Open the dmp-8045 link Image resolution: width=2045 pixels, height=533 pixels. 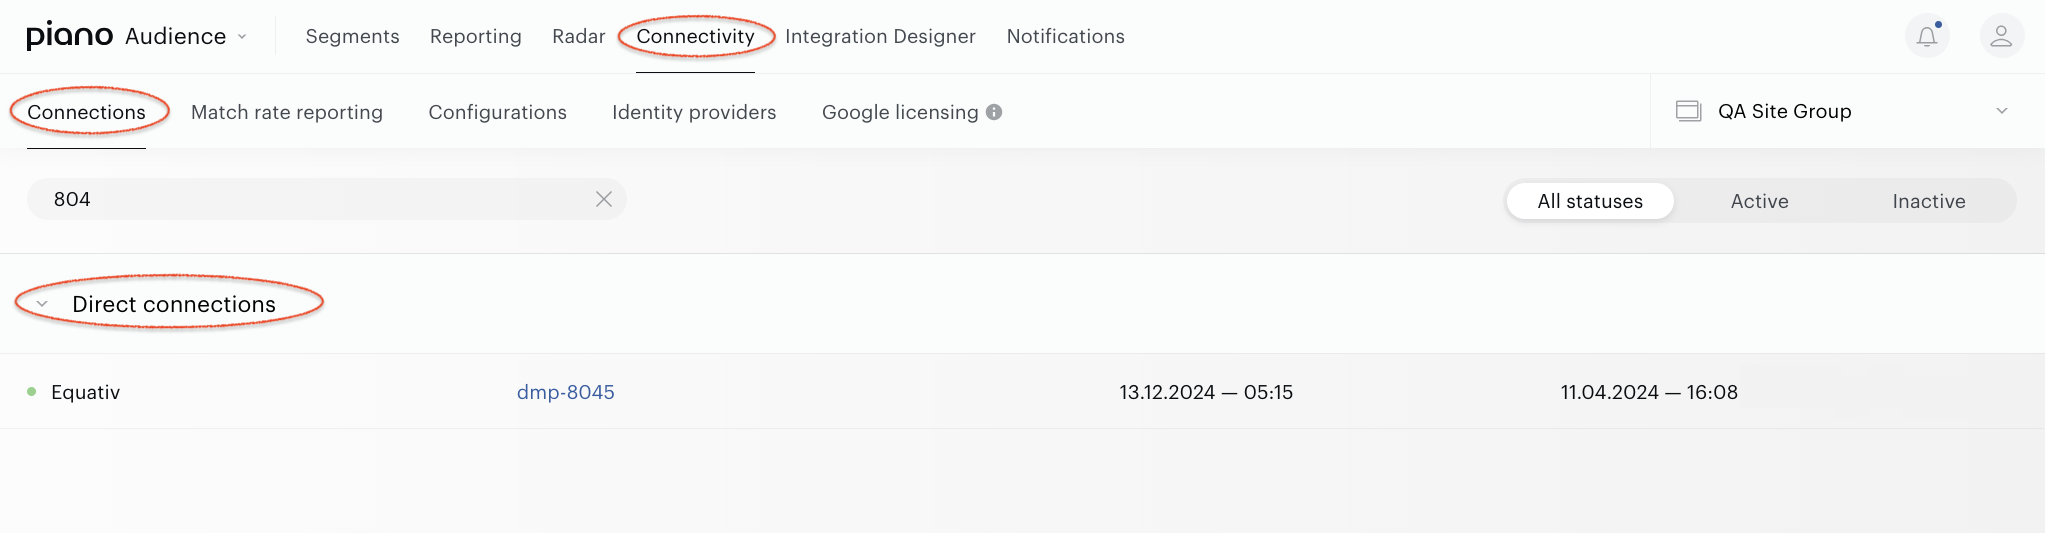[565, 392]
